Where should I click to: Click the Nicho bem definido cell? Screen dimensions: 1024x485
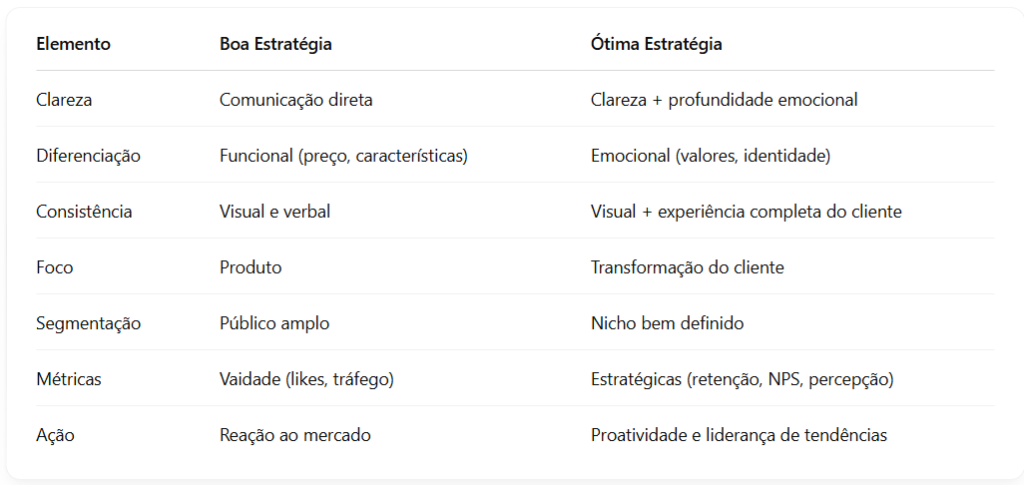[x=667, y=323]
